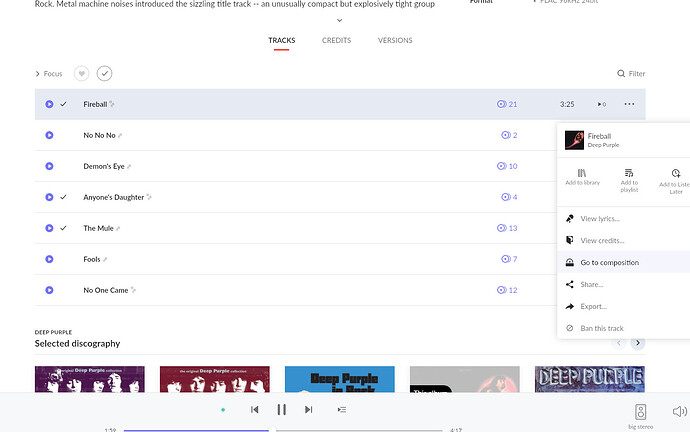Open The Mule performances count 13

507,228
